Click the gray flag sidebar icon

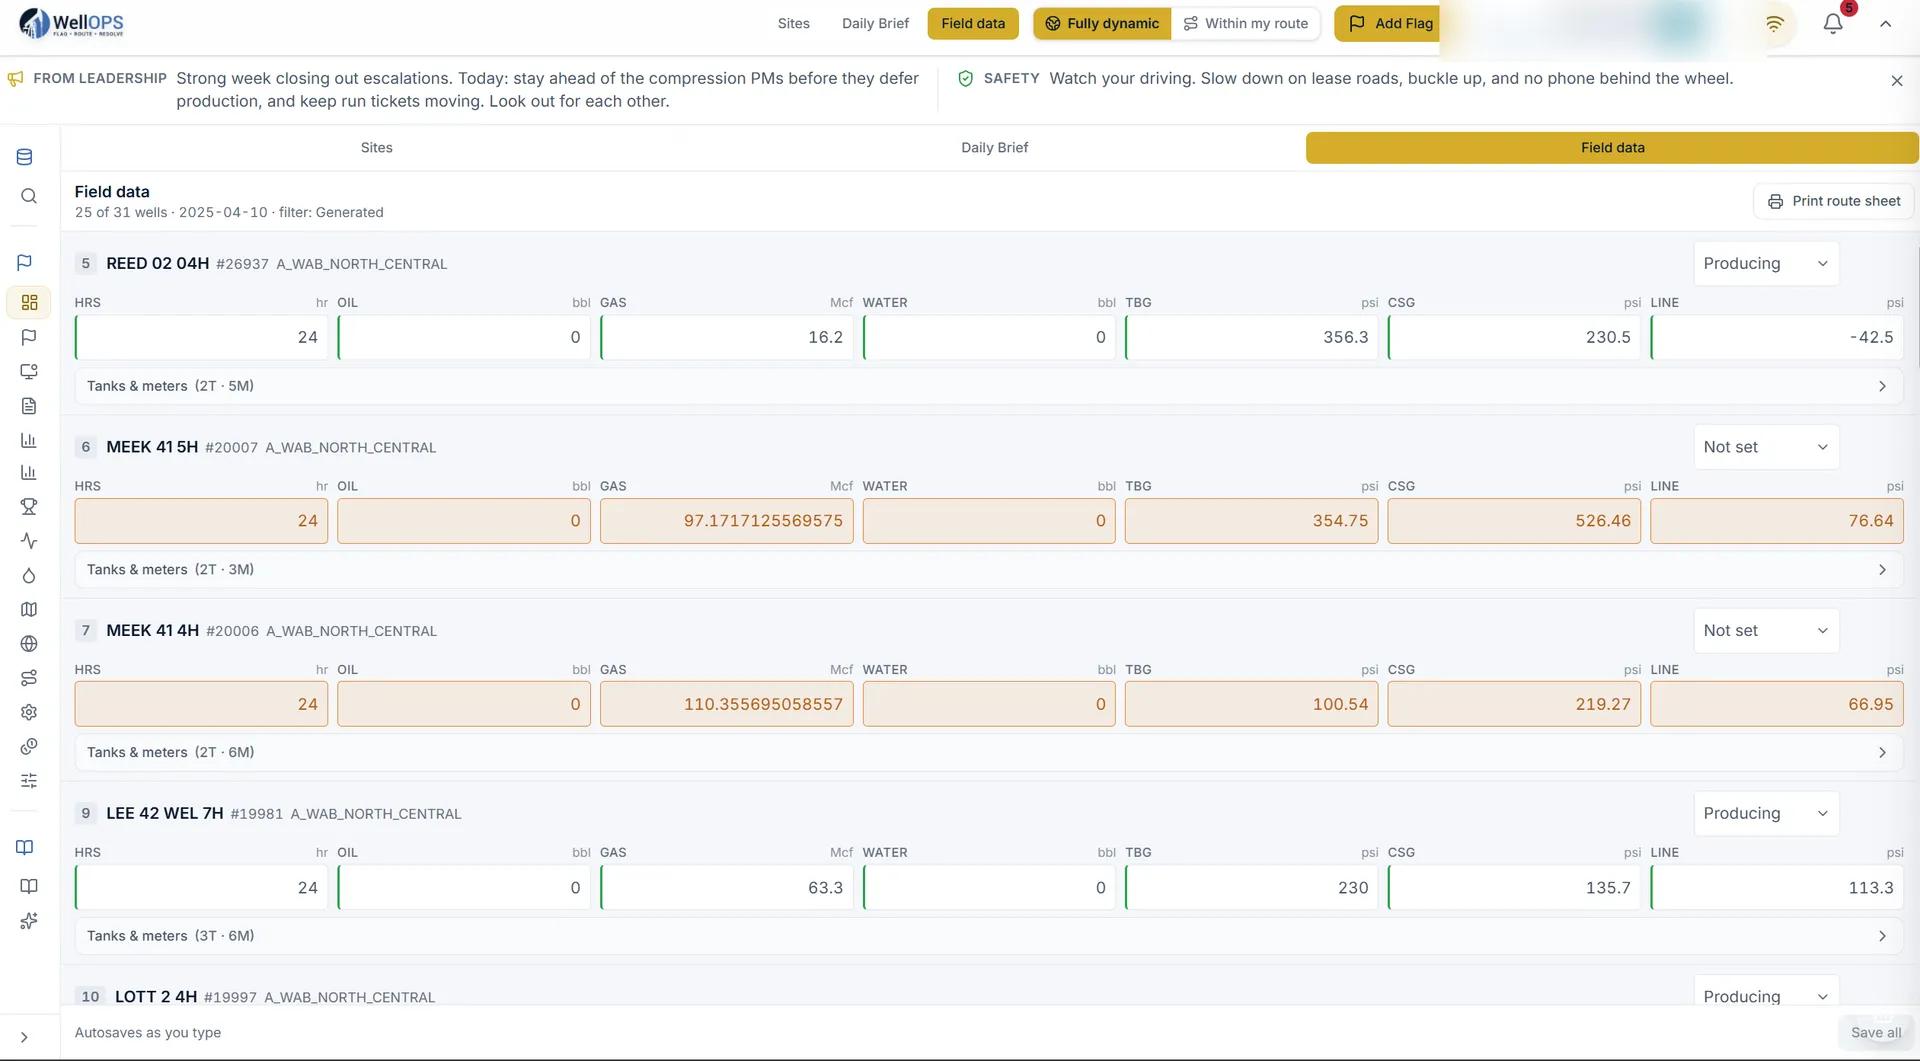coord(29,338)
